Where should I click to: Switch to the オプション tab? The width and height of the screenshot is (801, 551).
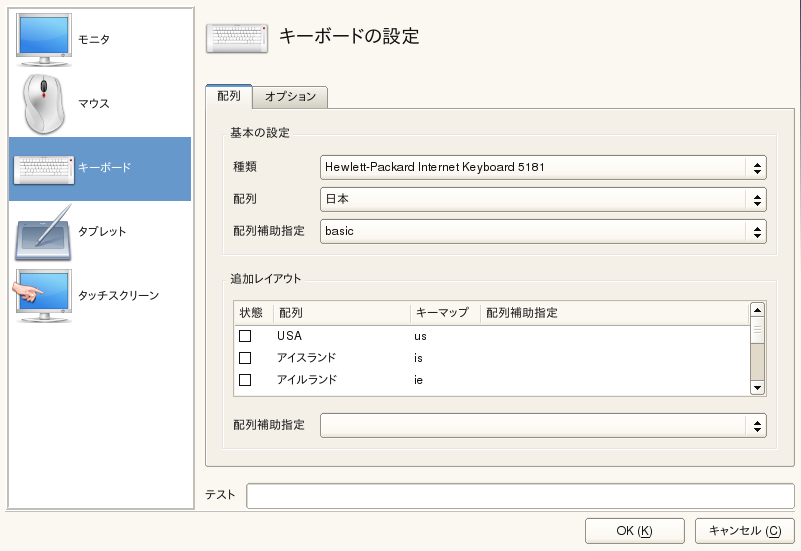pos(290,97)
